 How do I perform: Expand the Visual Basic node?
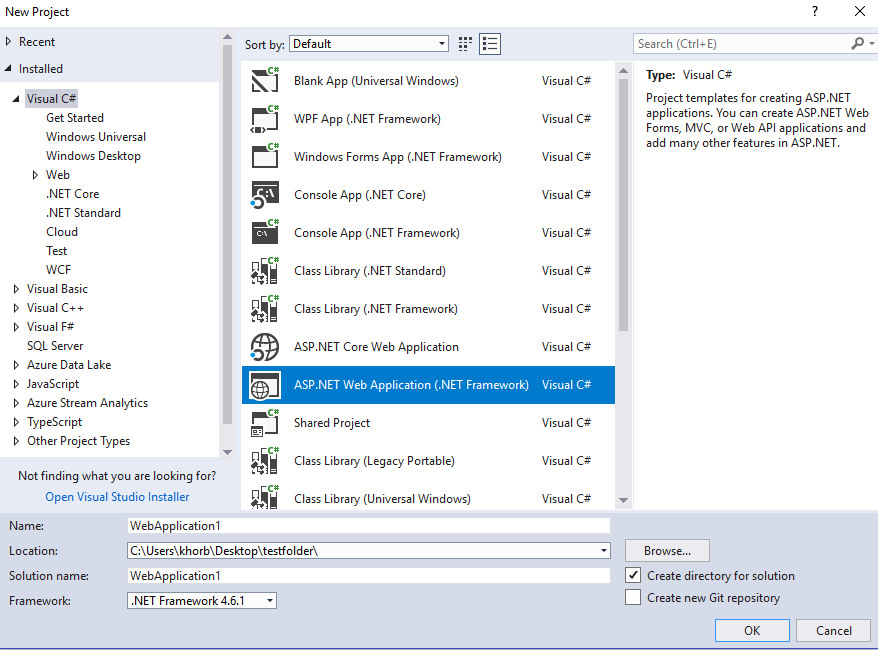(16, 289)
